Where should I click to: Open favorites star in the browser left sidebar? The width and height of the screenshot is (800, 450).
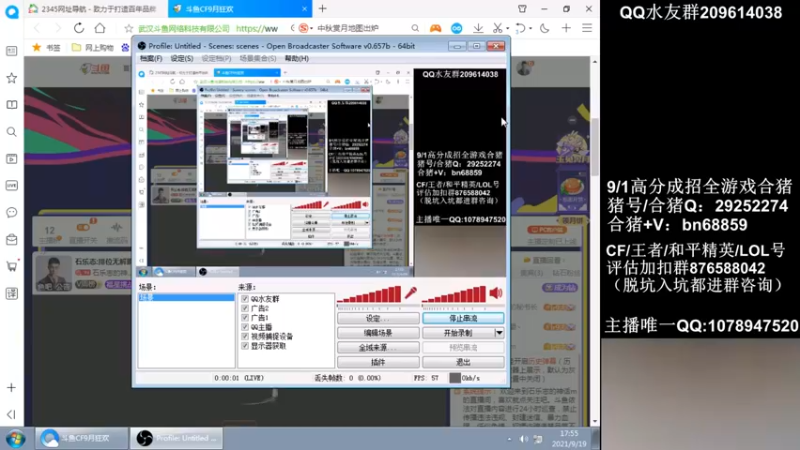[x=11, y=78]
